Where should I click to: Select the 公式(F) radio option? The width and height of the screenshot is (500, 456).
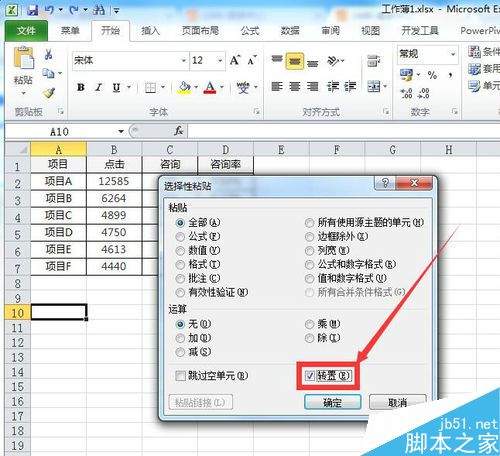click(x=180, y=237)
